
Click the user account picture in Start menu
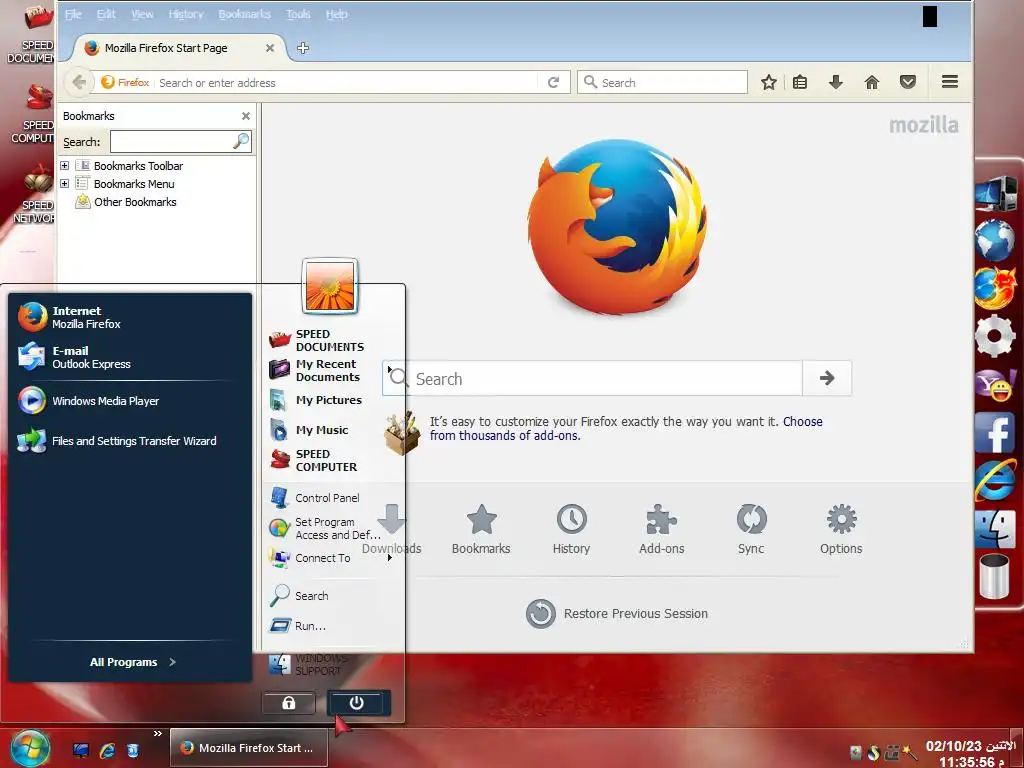point(330,286)
